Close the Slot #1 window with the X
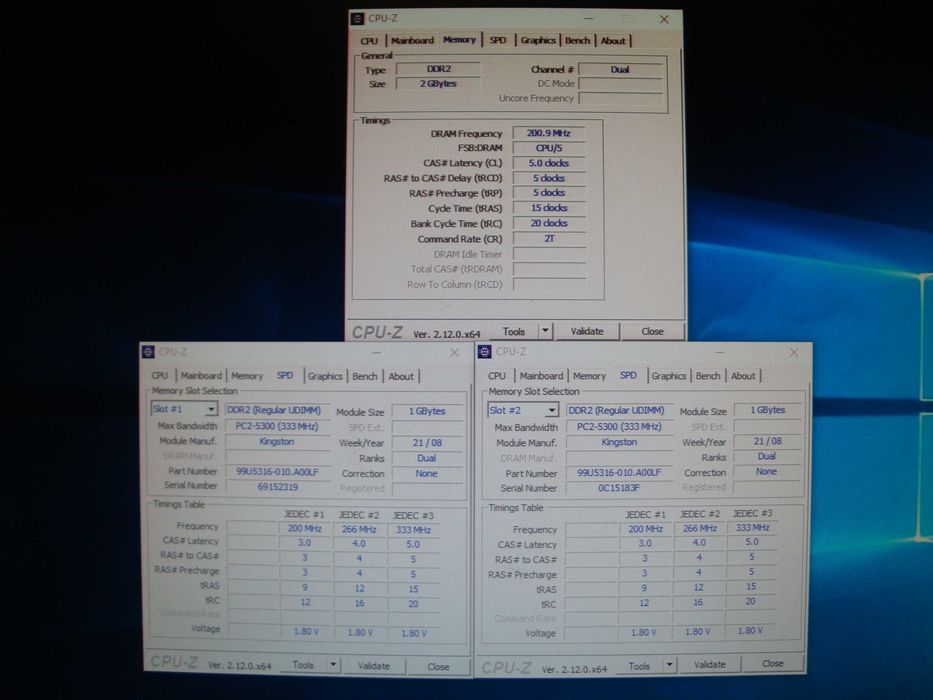Image resolution: width=933 pixels, height=700 pixels. coord(454,353)
